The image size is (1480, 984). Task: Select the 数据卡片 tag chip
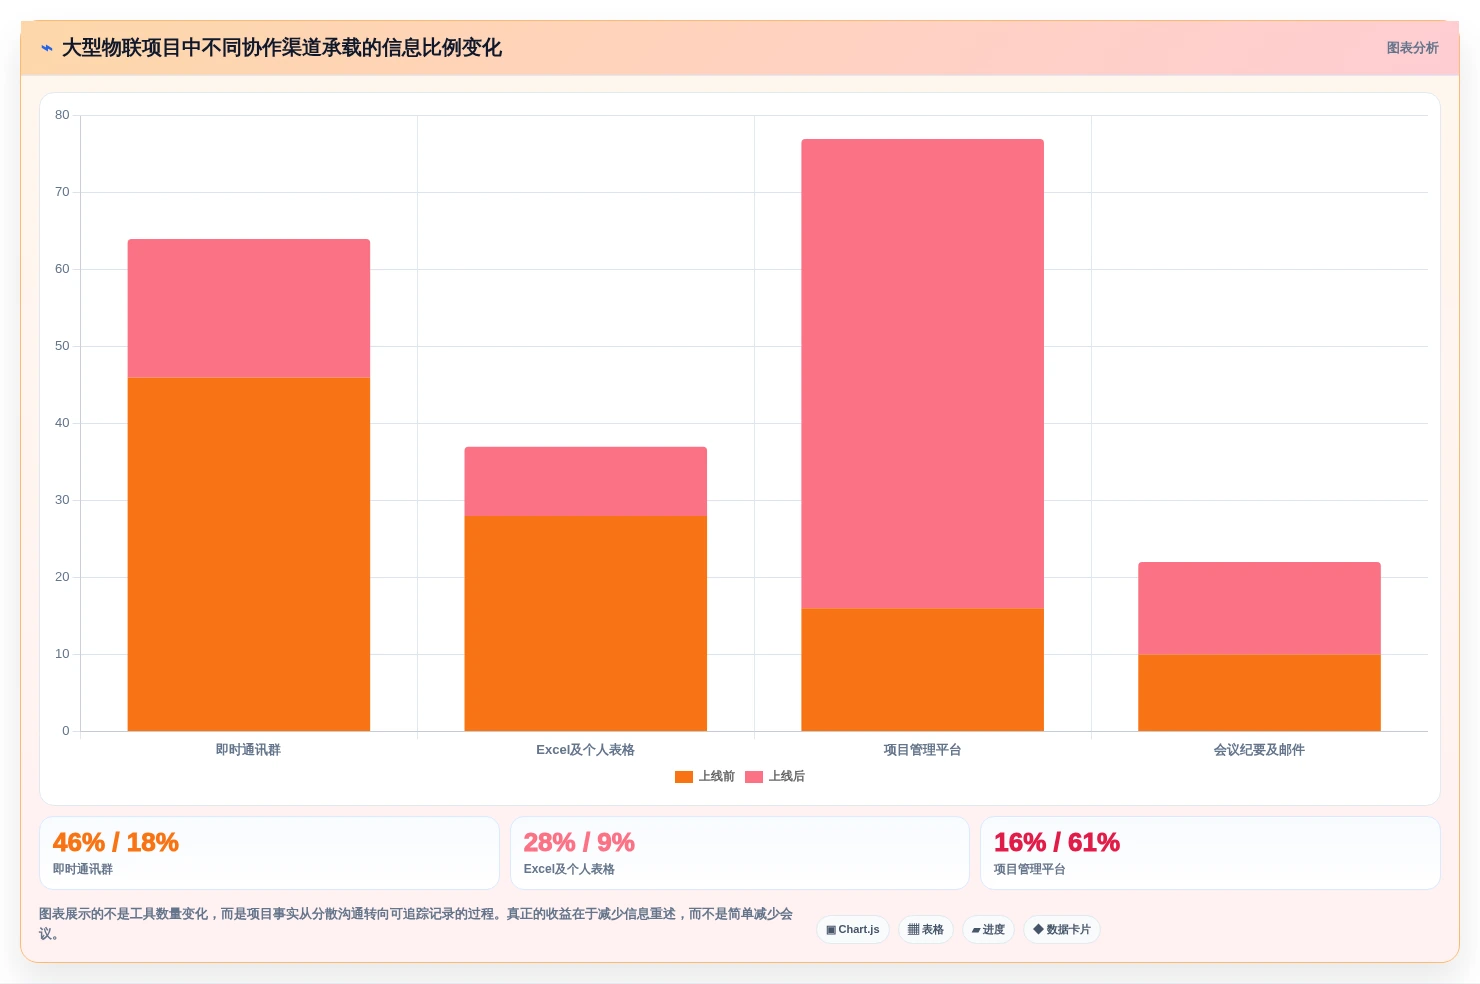tap(1062, 929)
